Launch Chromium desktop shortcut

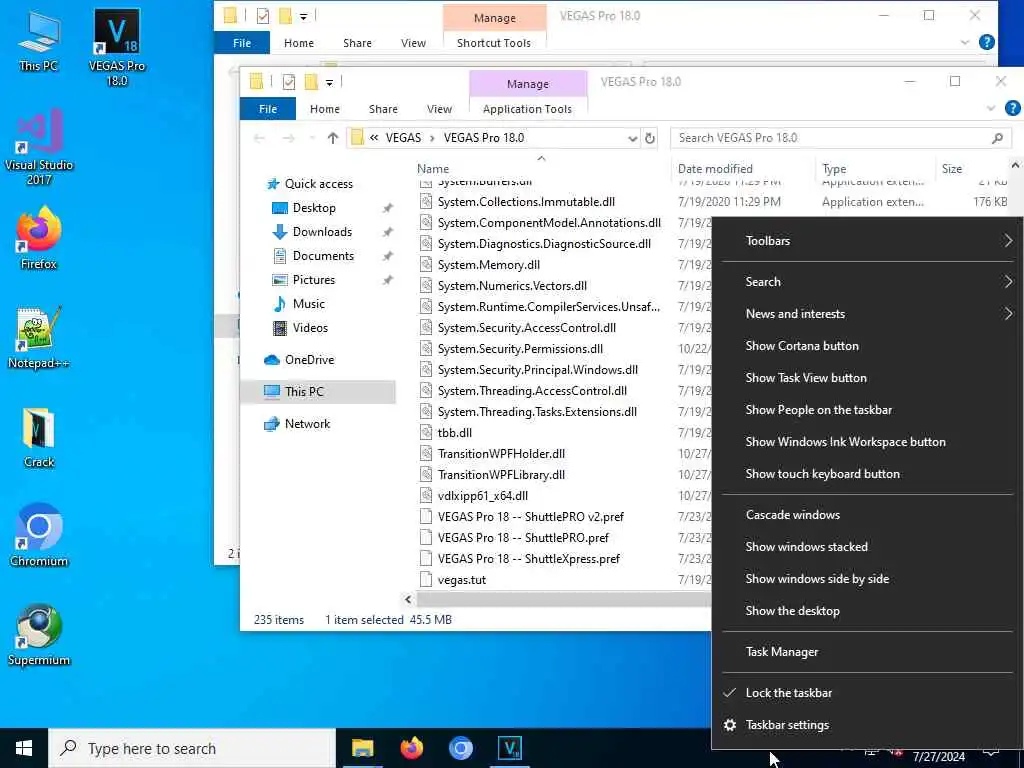point(39,536)
